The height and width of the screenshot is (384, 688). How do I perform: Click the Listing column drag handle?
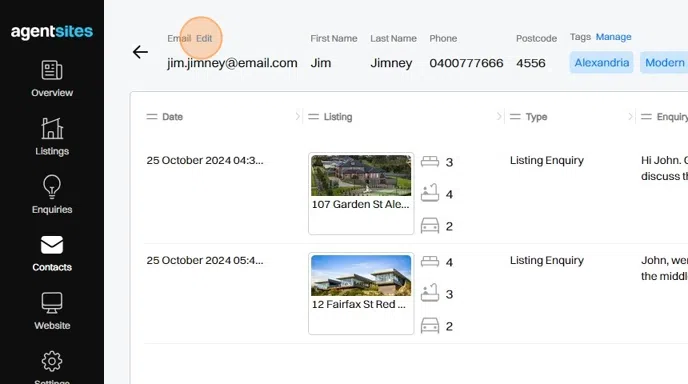click(313, 117)
